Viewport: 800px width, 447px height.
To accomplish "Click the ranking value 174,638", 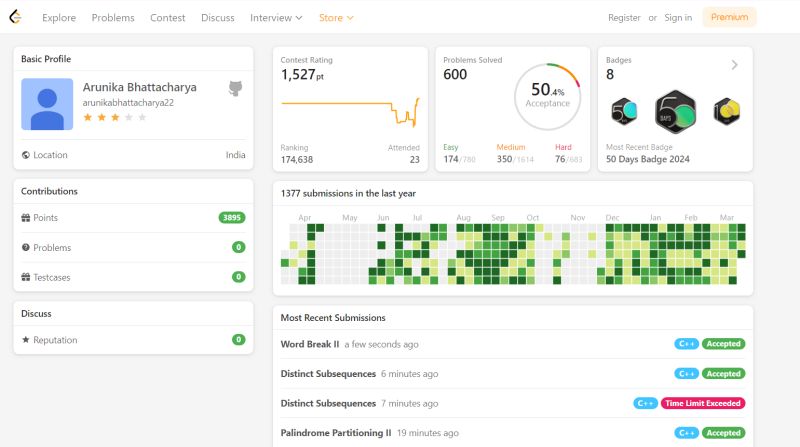I will pos(296,160).
